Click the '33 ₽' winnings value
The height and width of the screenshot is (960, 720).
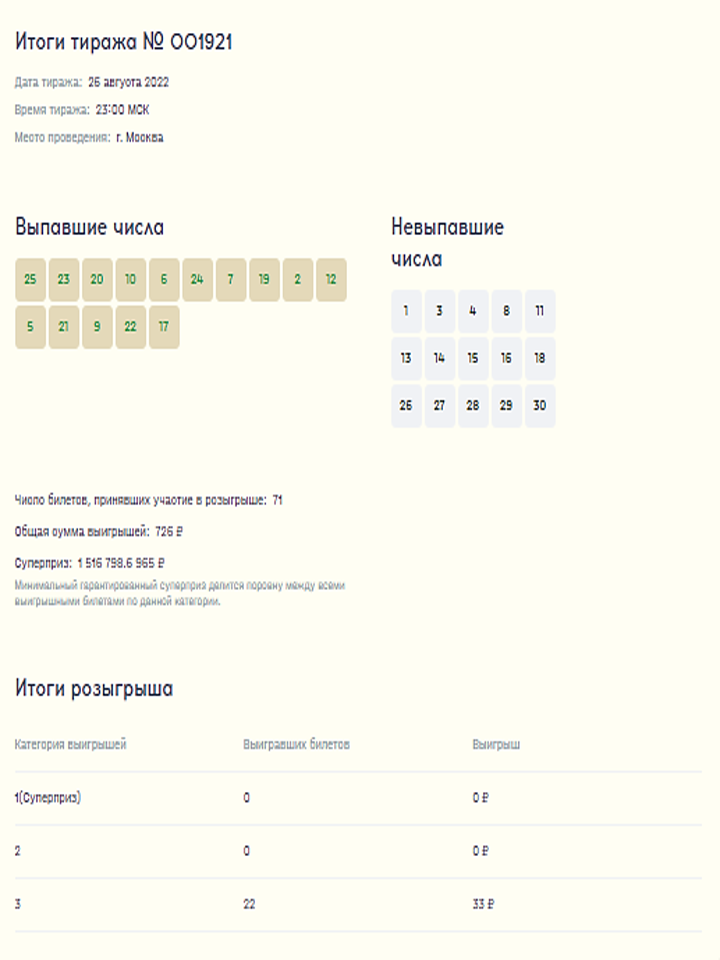pos(484,904)
